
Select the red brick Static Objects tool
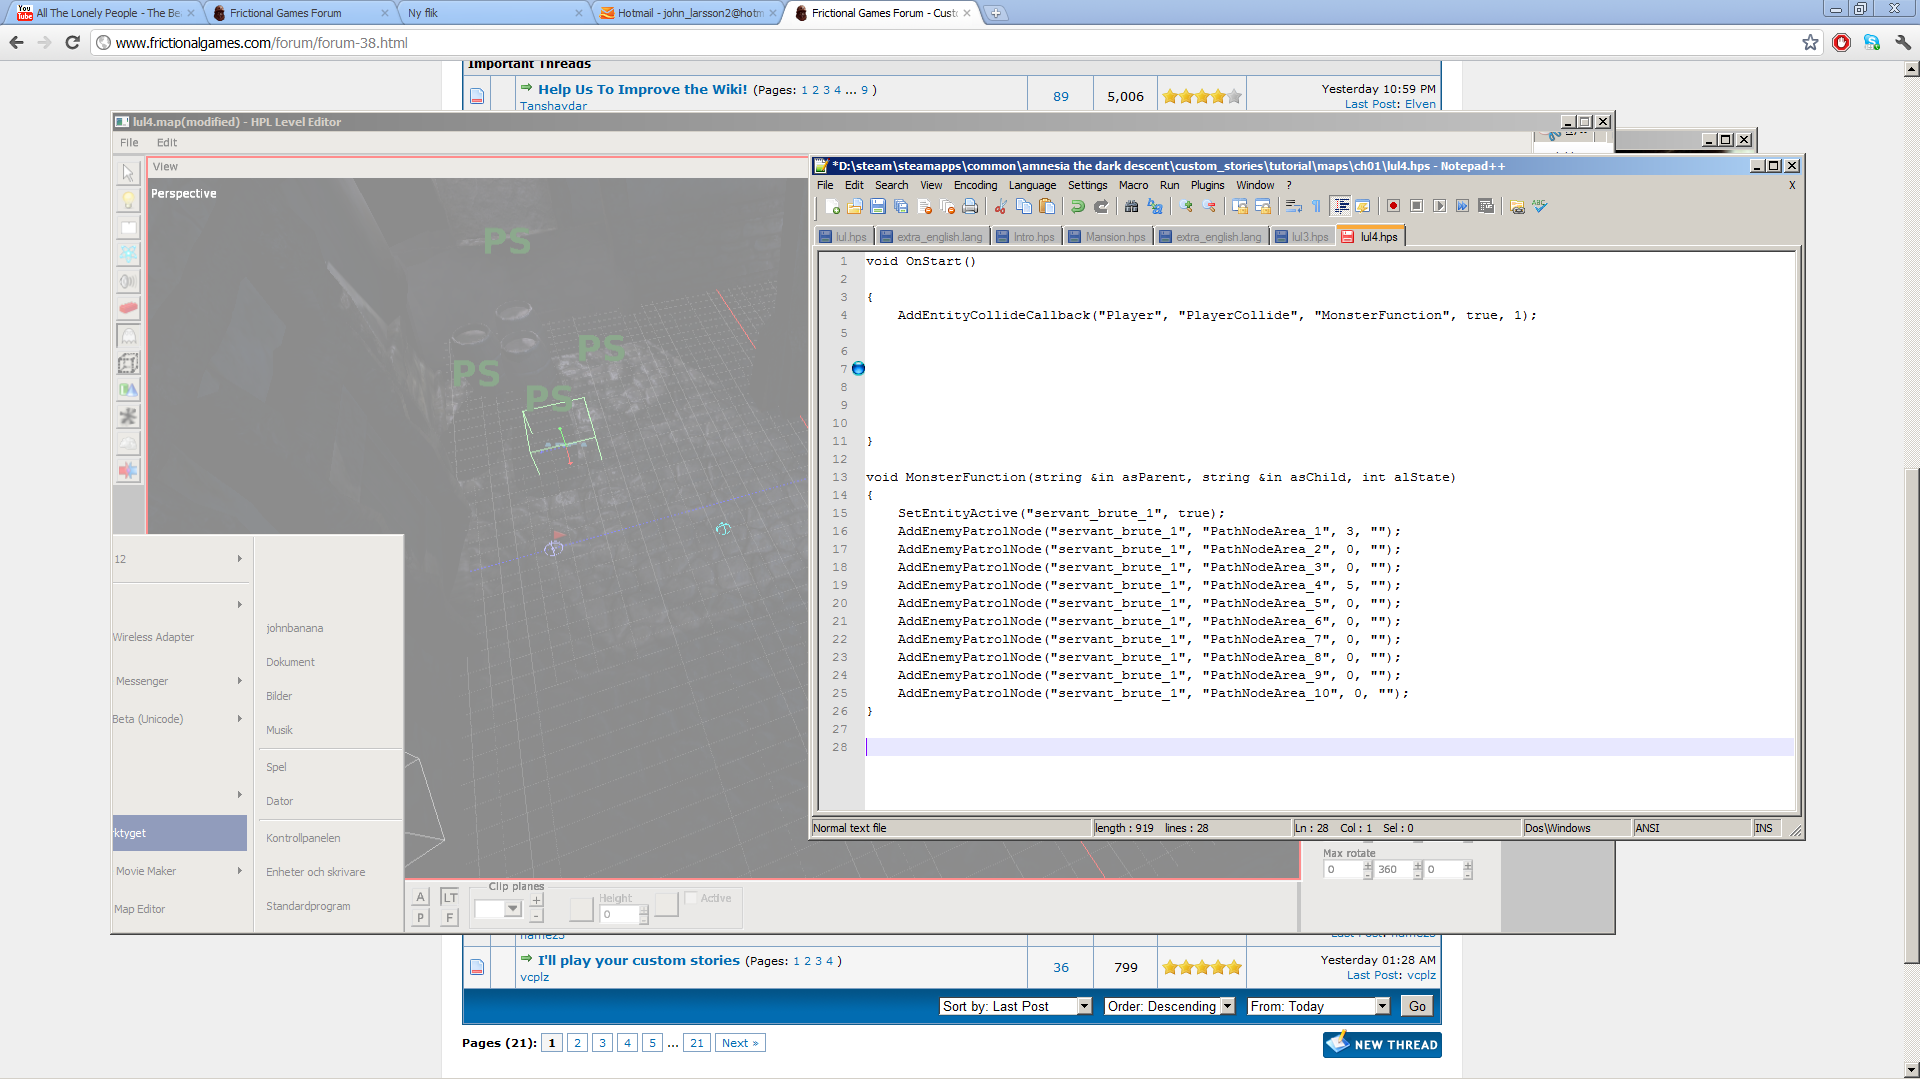pyautogui.click(x=128, y=308)
